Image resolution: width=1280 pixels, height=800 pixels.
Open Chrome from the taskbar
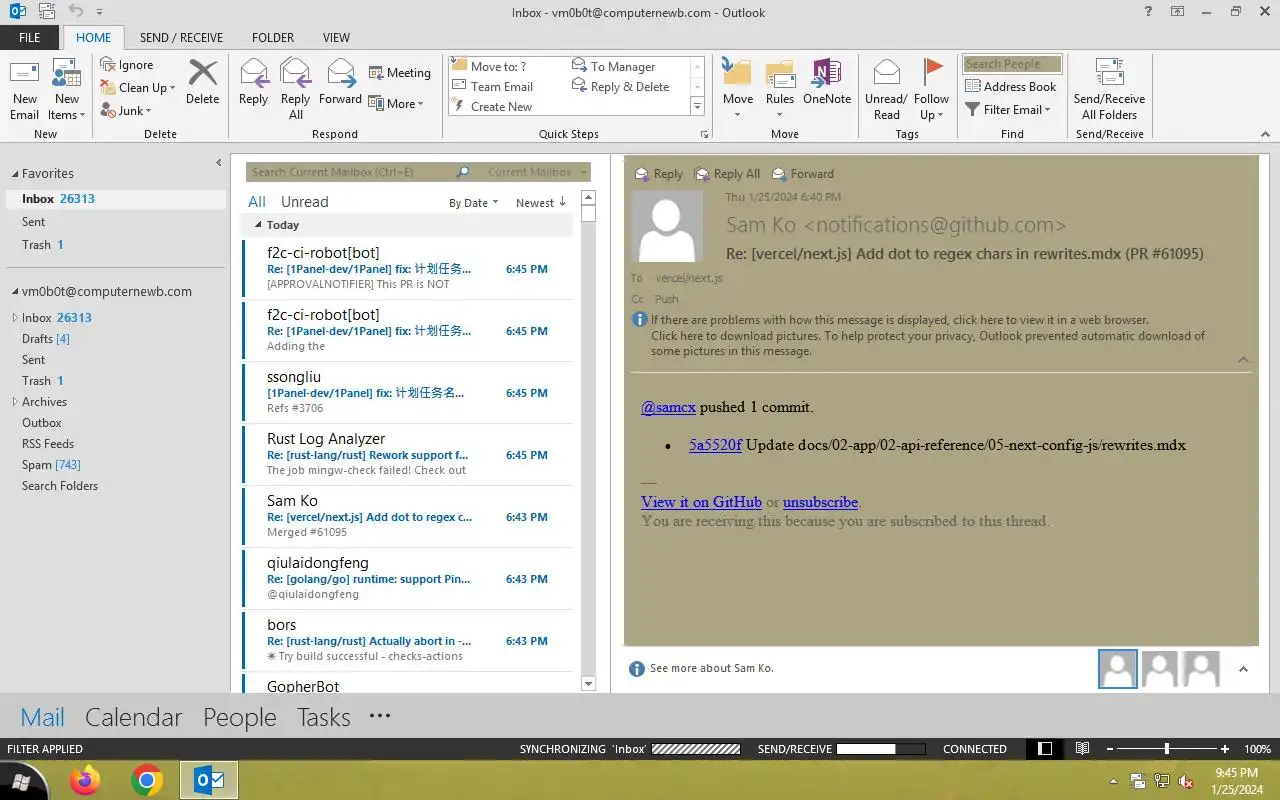click(x=147, y=780)
